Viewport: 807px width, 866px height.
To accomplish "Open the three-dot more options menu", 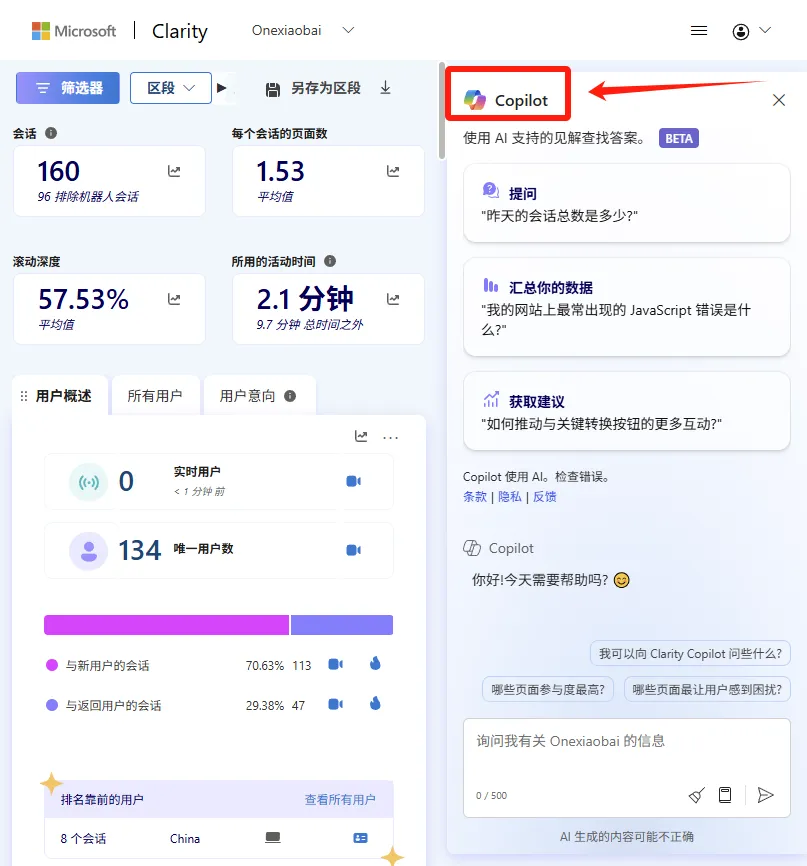I will (391, 437).
